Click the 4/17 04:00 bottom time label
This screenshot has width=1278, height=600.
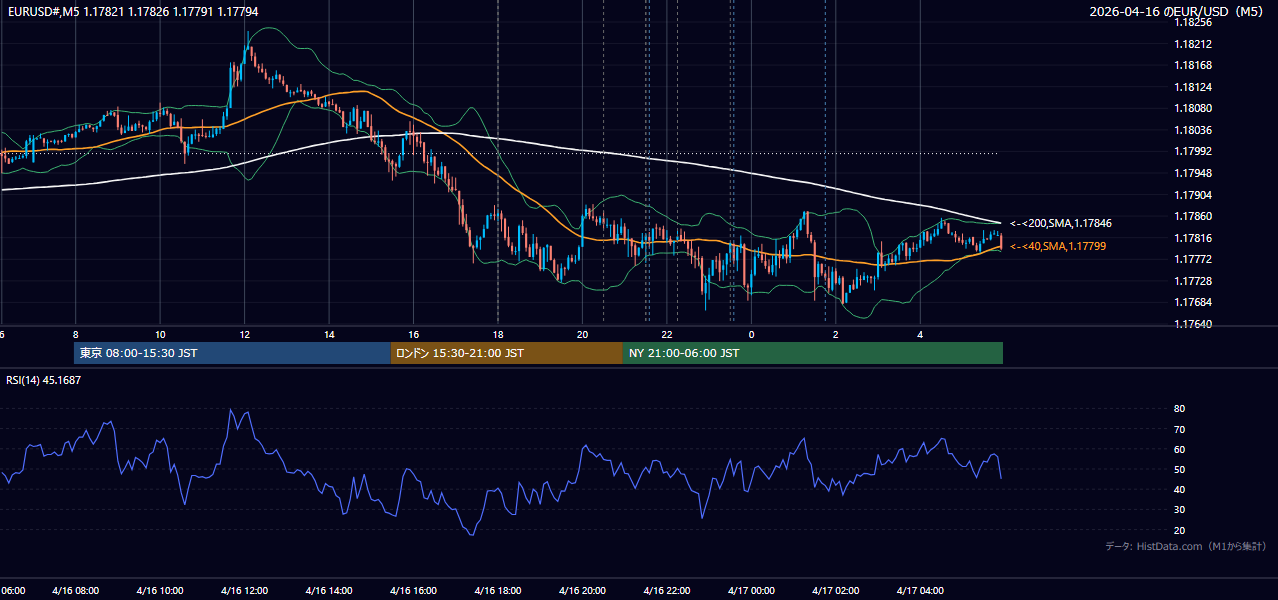coord(920,591)
